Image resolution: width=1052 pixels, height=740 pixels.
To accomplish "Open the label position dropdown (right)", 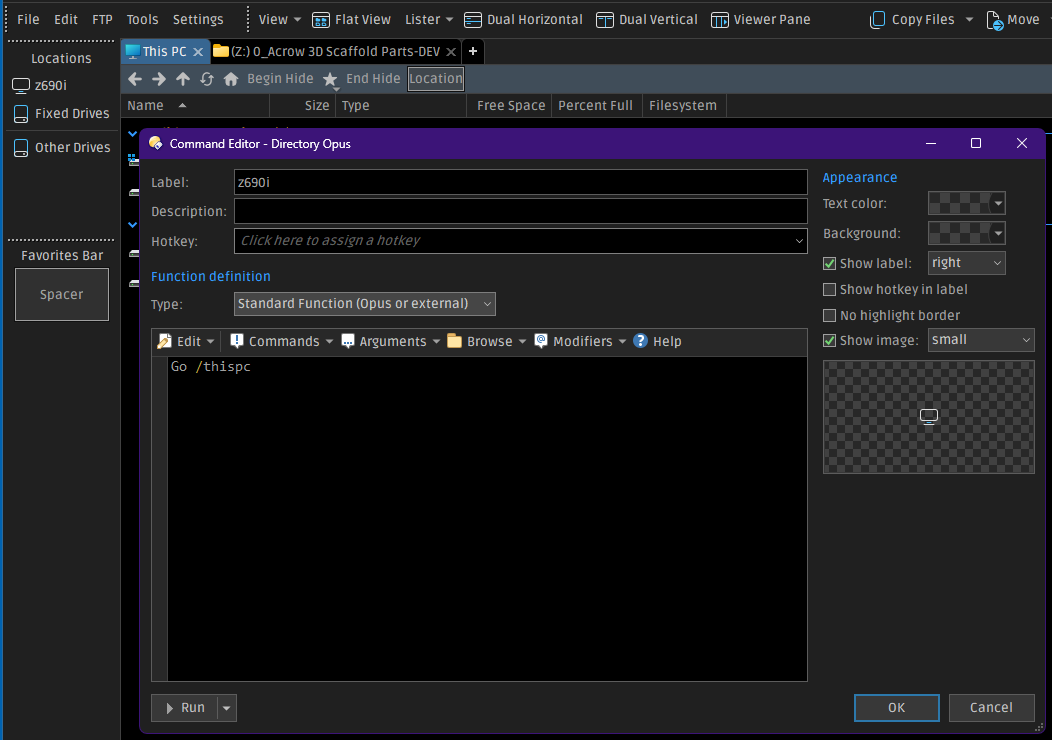I will pyautogui.click(x=966, y=263).
